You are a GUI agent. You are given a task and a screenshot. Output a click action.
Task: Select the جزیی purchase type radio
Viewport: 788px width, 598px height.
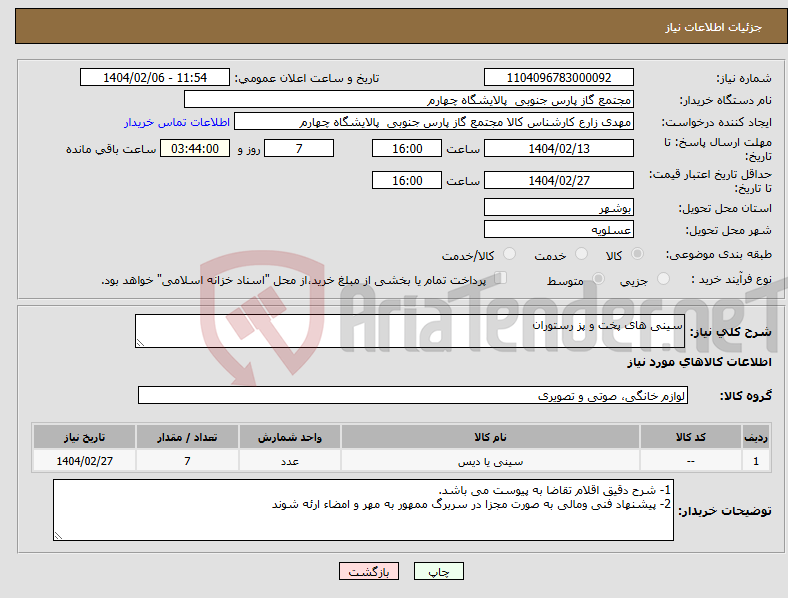[663, 279]
